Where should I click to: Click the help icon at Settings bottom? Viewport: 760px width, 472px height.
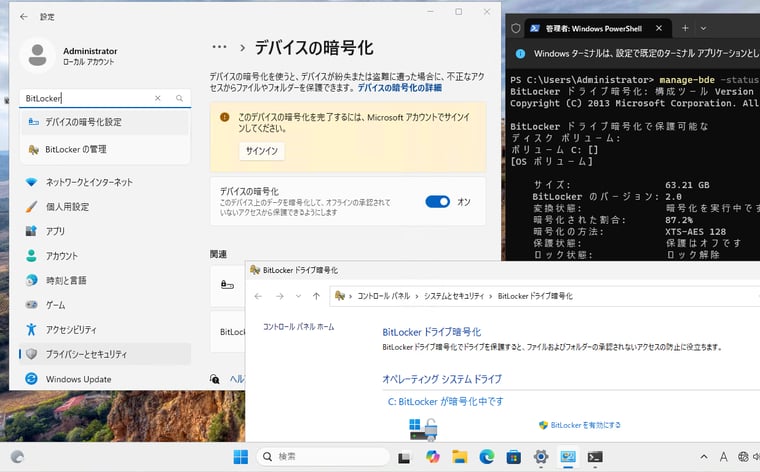tap(215, 379)
